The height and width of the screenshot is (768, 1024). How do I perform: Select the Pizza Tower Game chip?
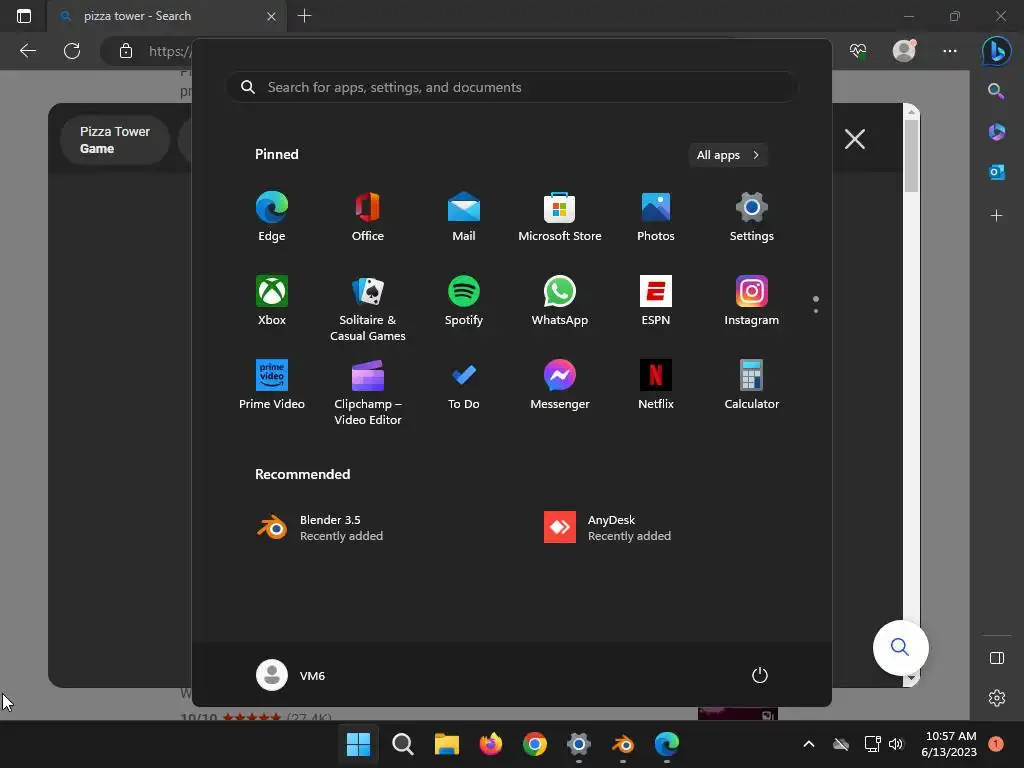coord(115,140)
